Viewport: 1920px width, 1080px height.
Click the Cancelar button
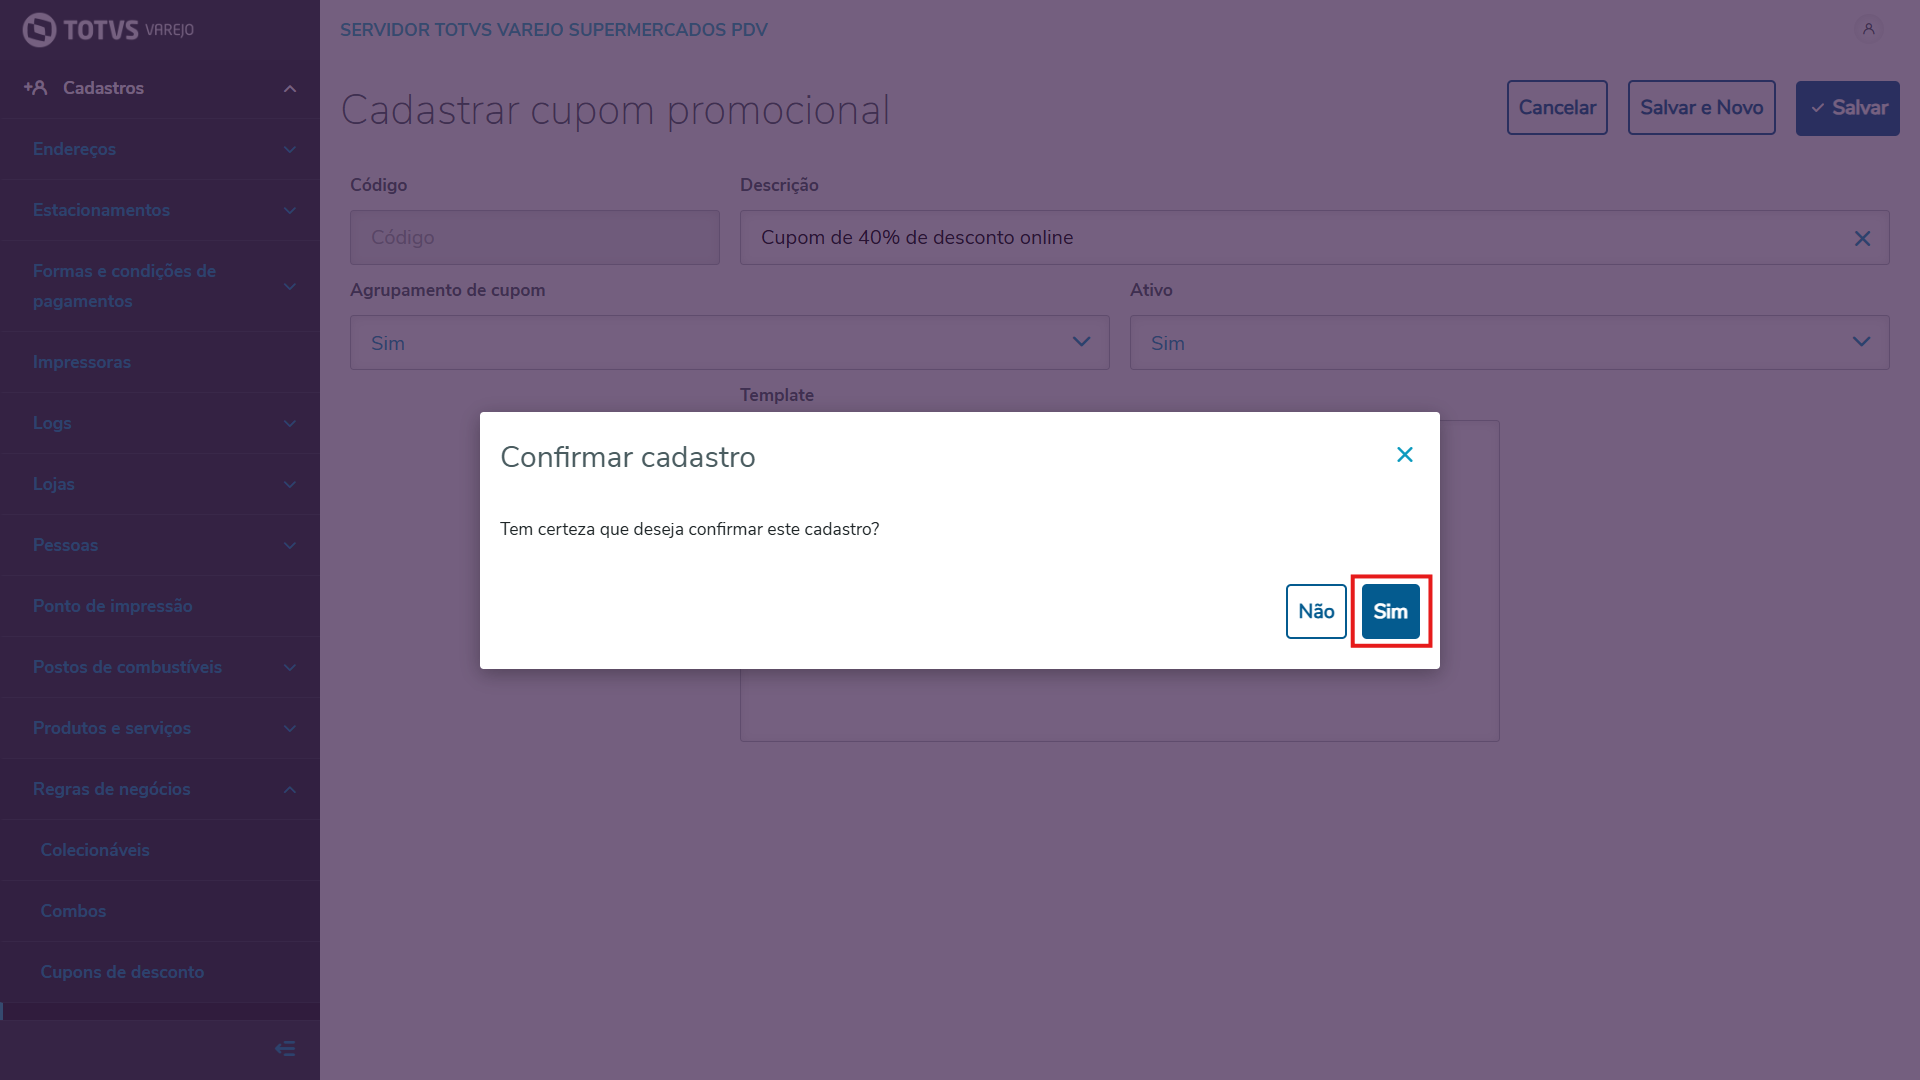[x=1556, y=108]
